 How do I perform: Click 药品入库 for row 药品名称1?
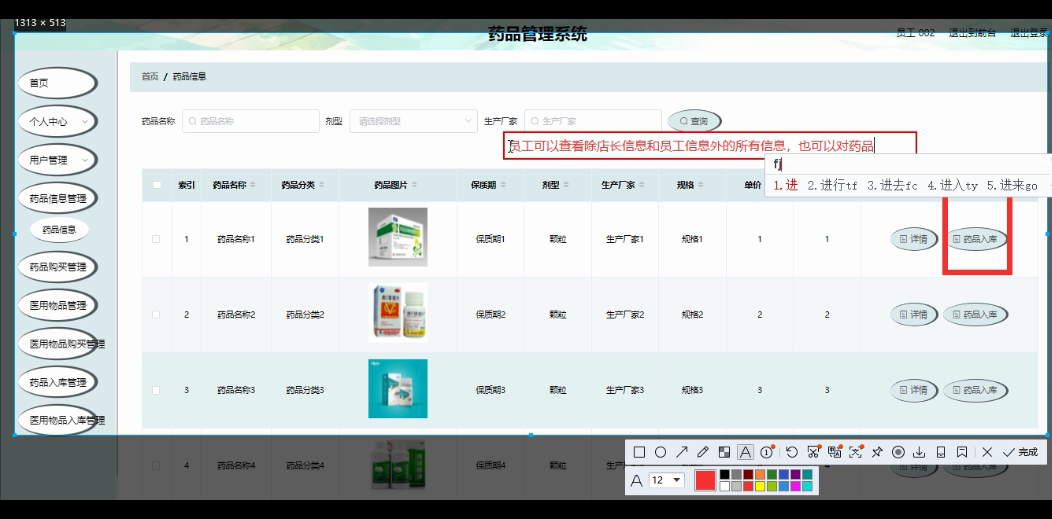(976, 239)
